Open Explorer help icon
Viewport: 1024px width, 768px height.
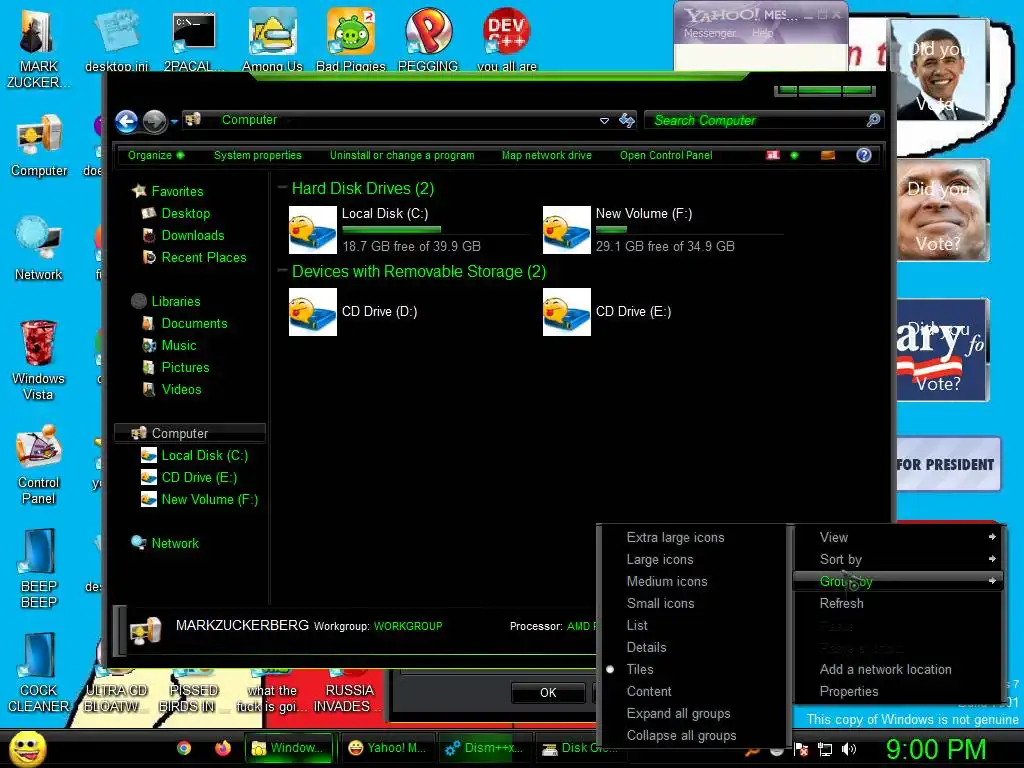(863, 155)
